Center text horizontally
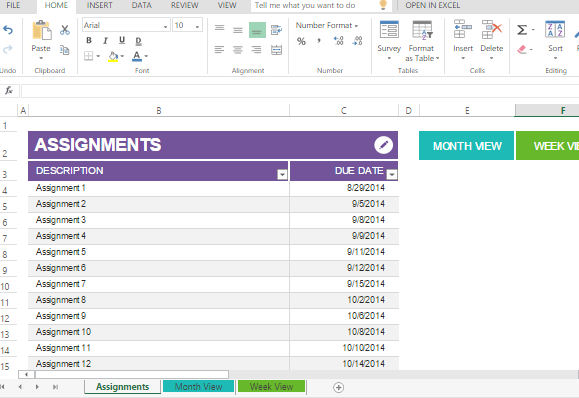The image size is (579, 398). tap(238, 50)
